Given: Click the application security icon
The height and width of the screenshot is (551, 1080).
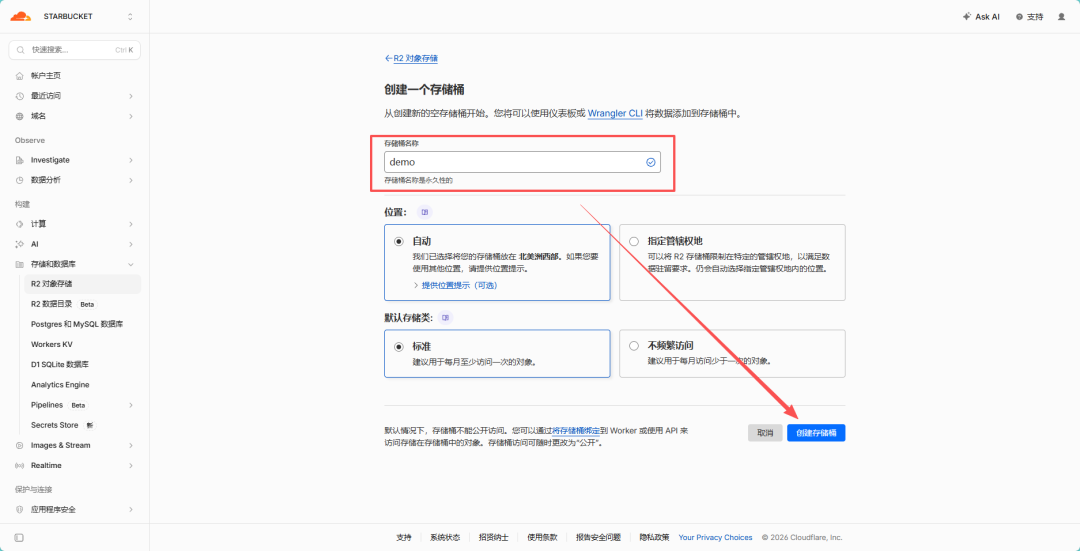Looking at the screenshot, I should [x=19, y=510].
